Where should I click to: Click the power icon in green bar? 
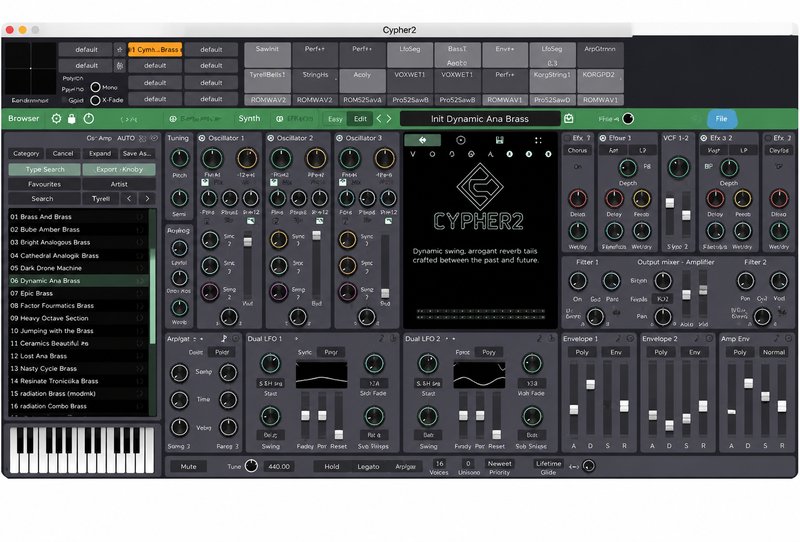[89, 119]
